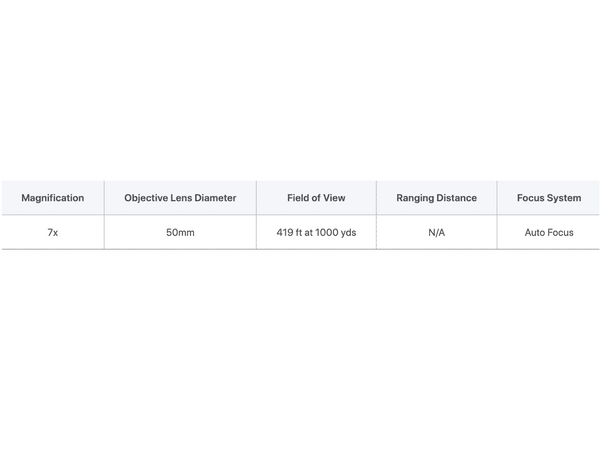Click header divider between Magnification and Objective Lens Diameter

pyautogui.click(x=104, y=198)
